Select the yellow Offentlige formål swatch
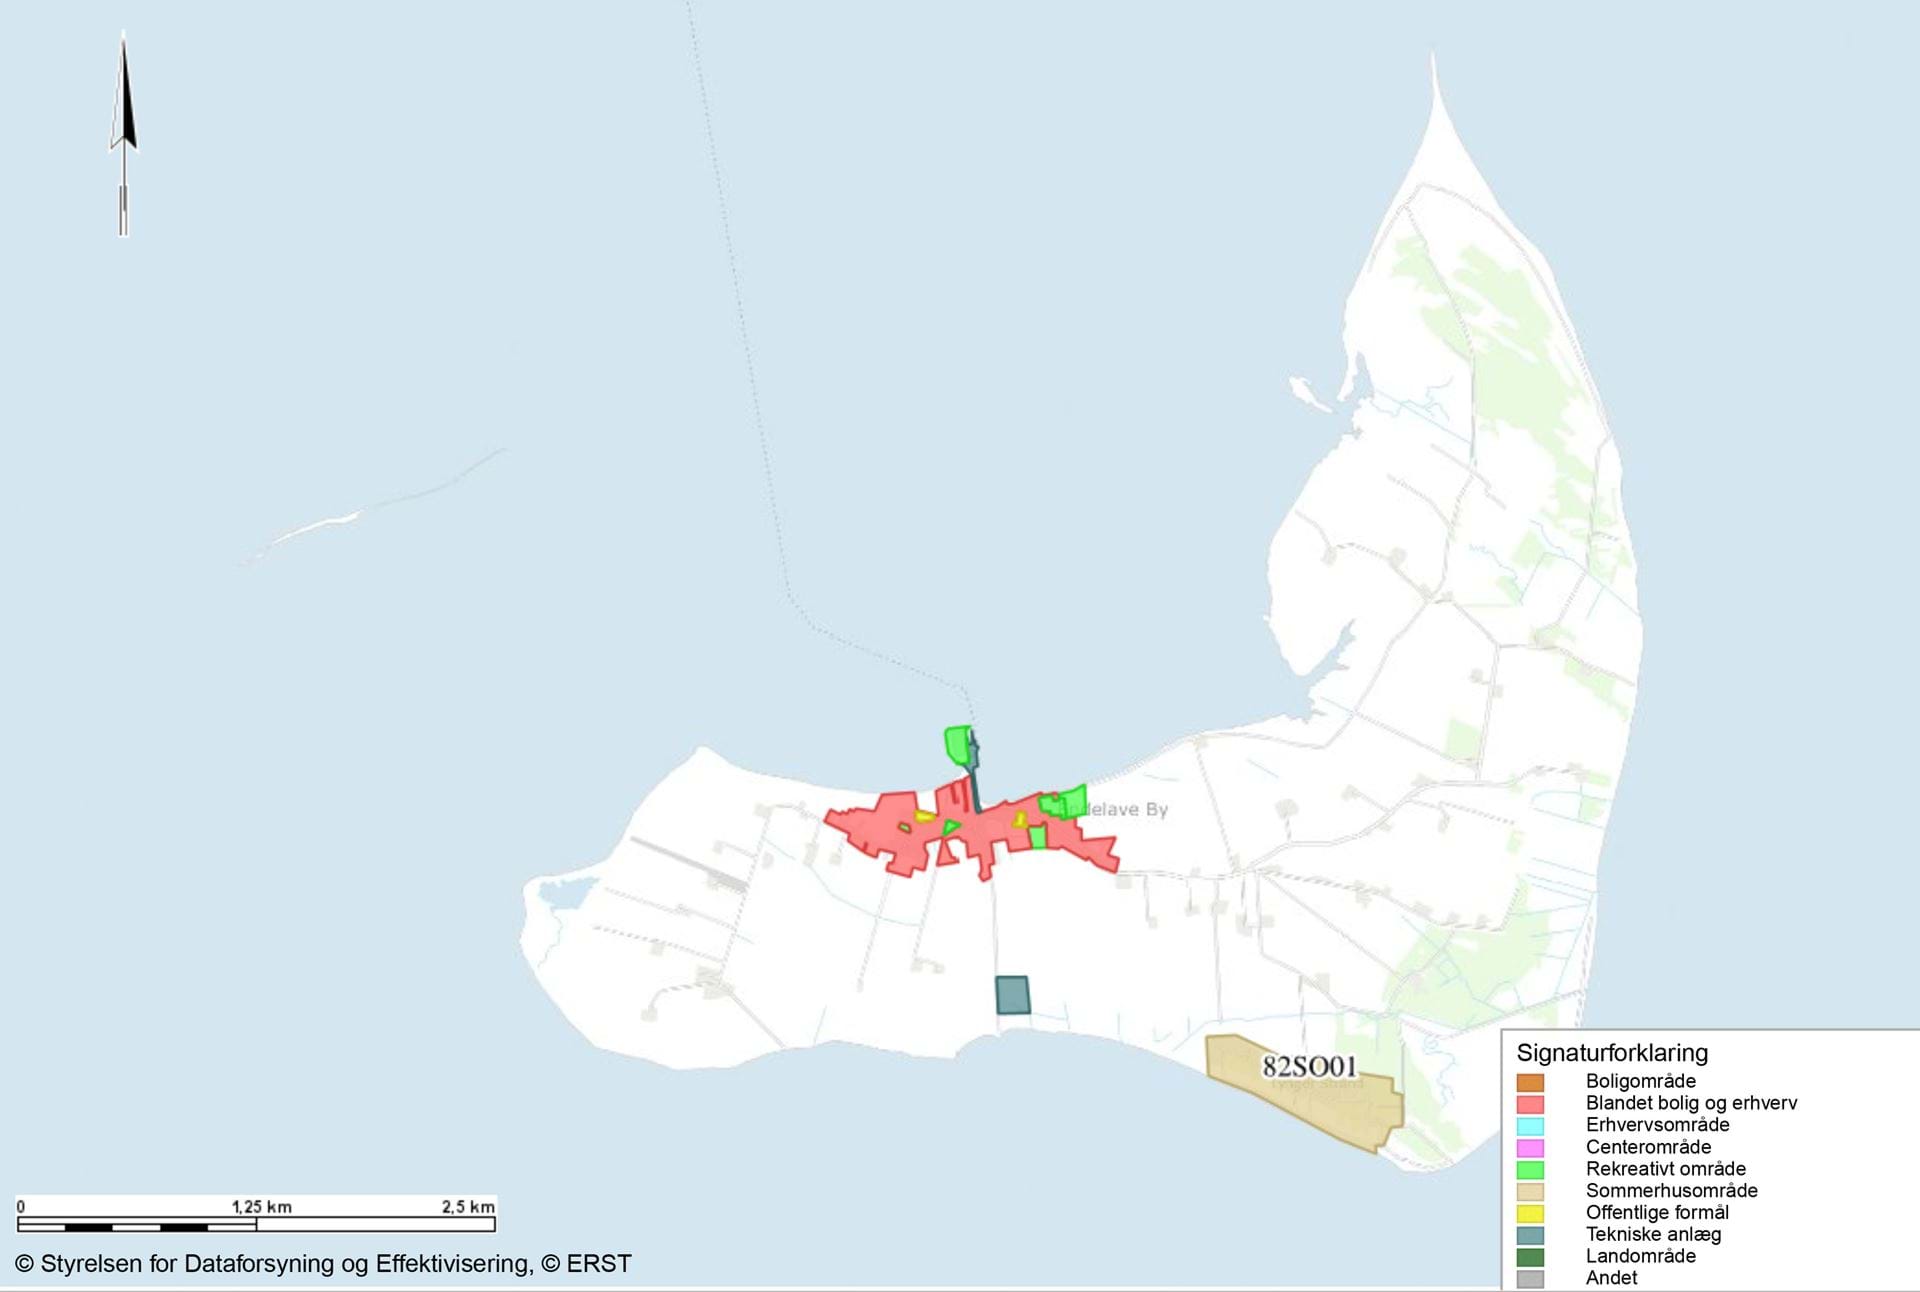This screenshot has height=1292, width=1920. 1529,1213
